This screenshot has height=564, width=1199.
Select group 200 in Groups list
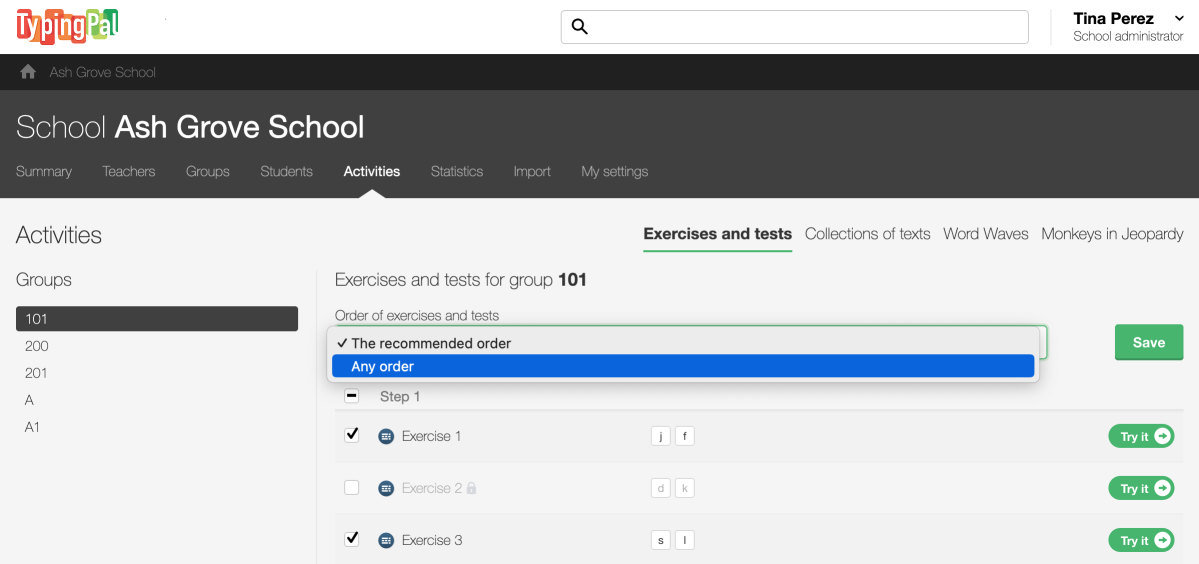point(37,346)
